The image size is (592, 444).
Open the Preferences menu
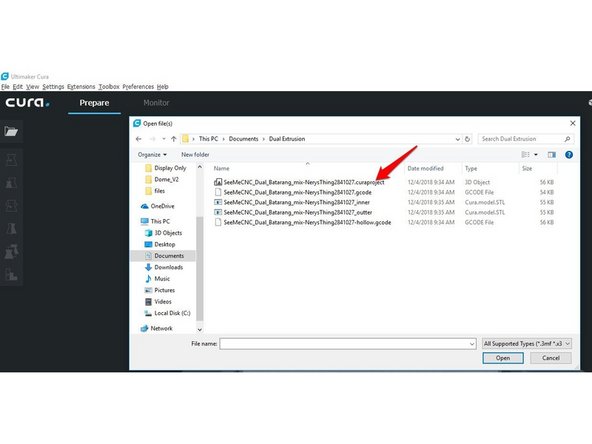(x=138, y=86)
